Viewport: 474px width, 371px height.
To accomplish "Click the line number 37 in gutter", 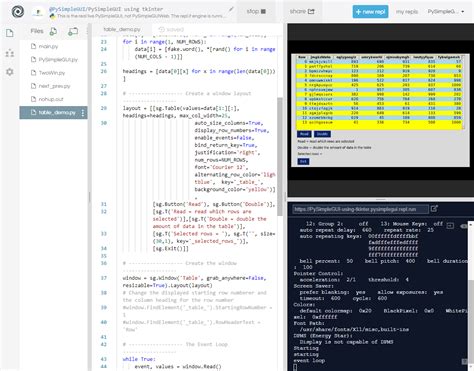I will click(x=104, y=278).
